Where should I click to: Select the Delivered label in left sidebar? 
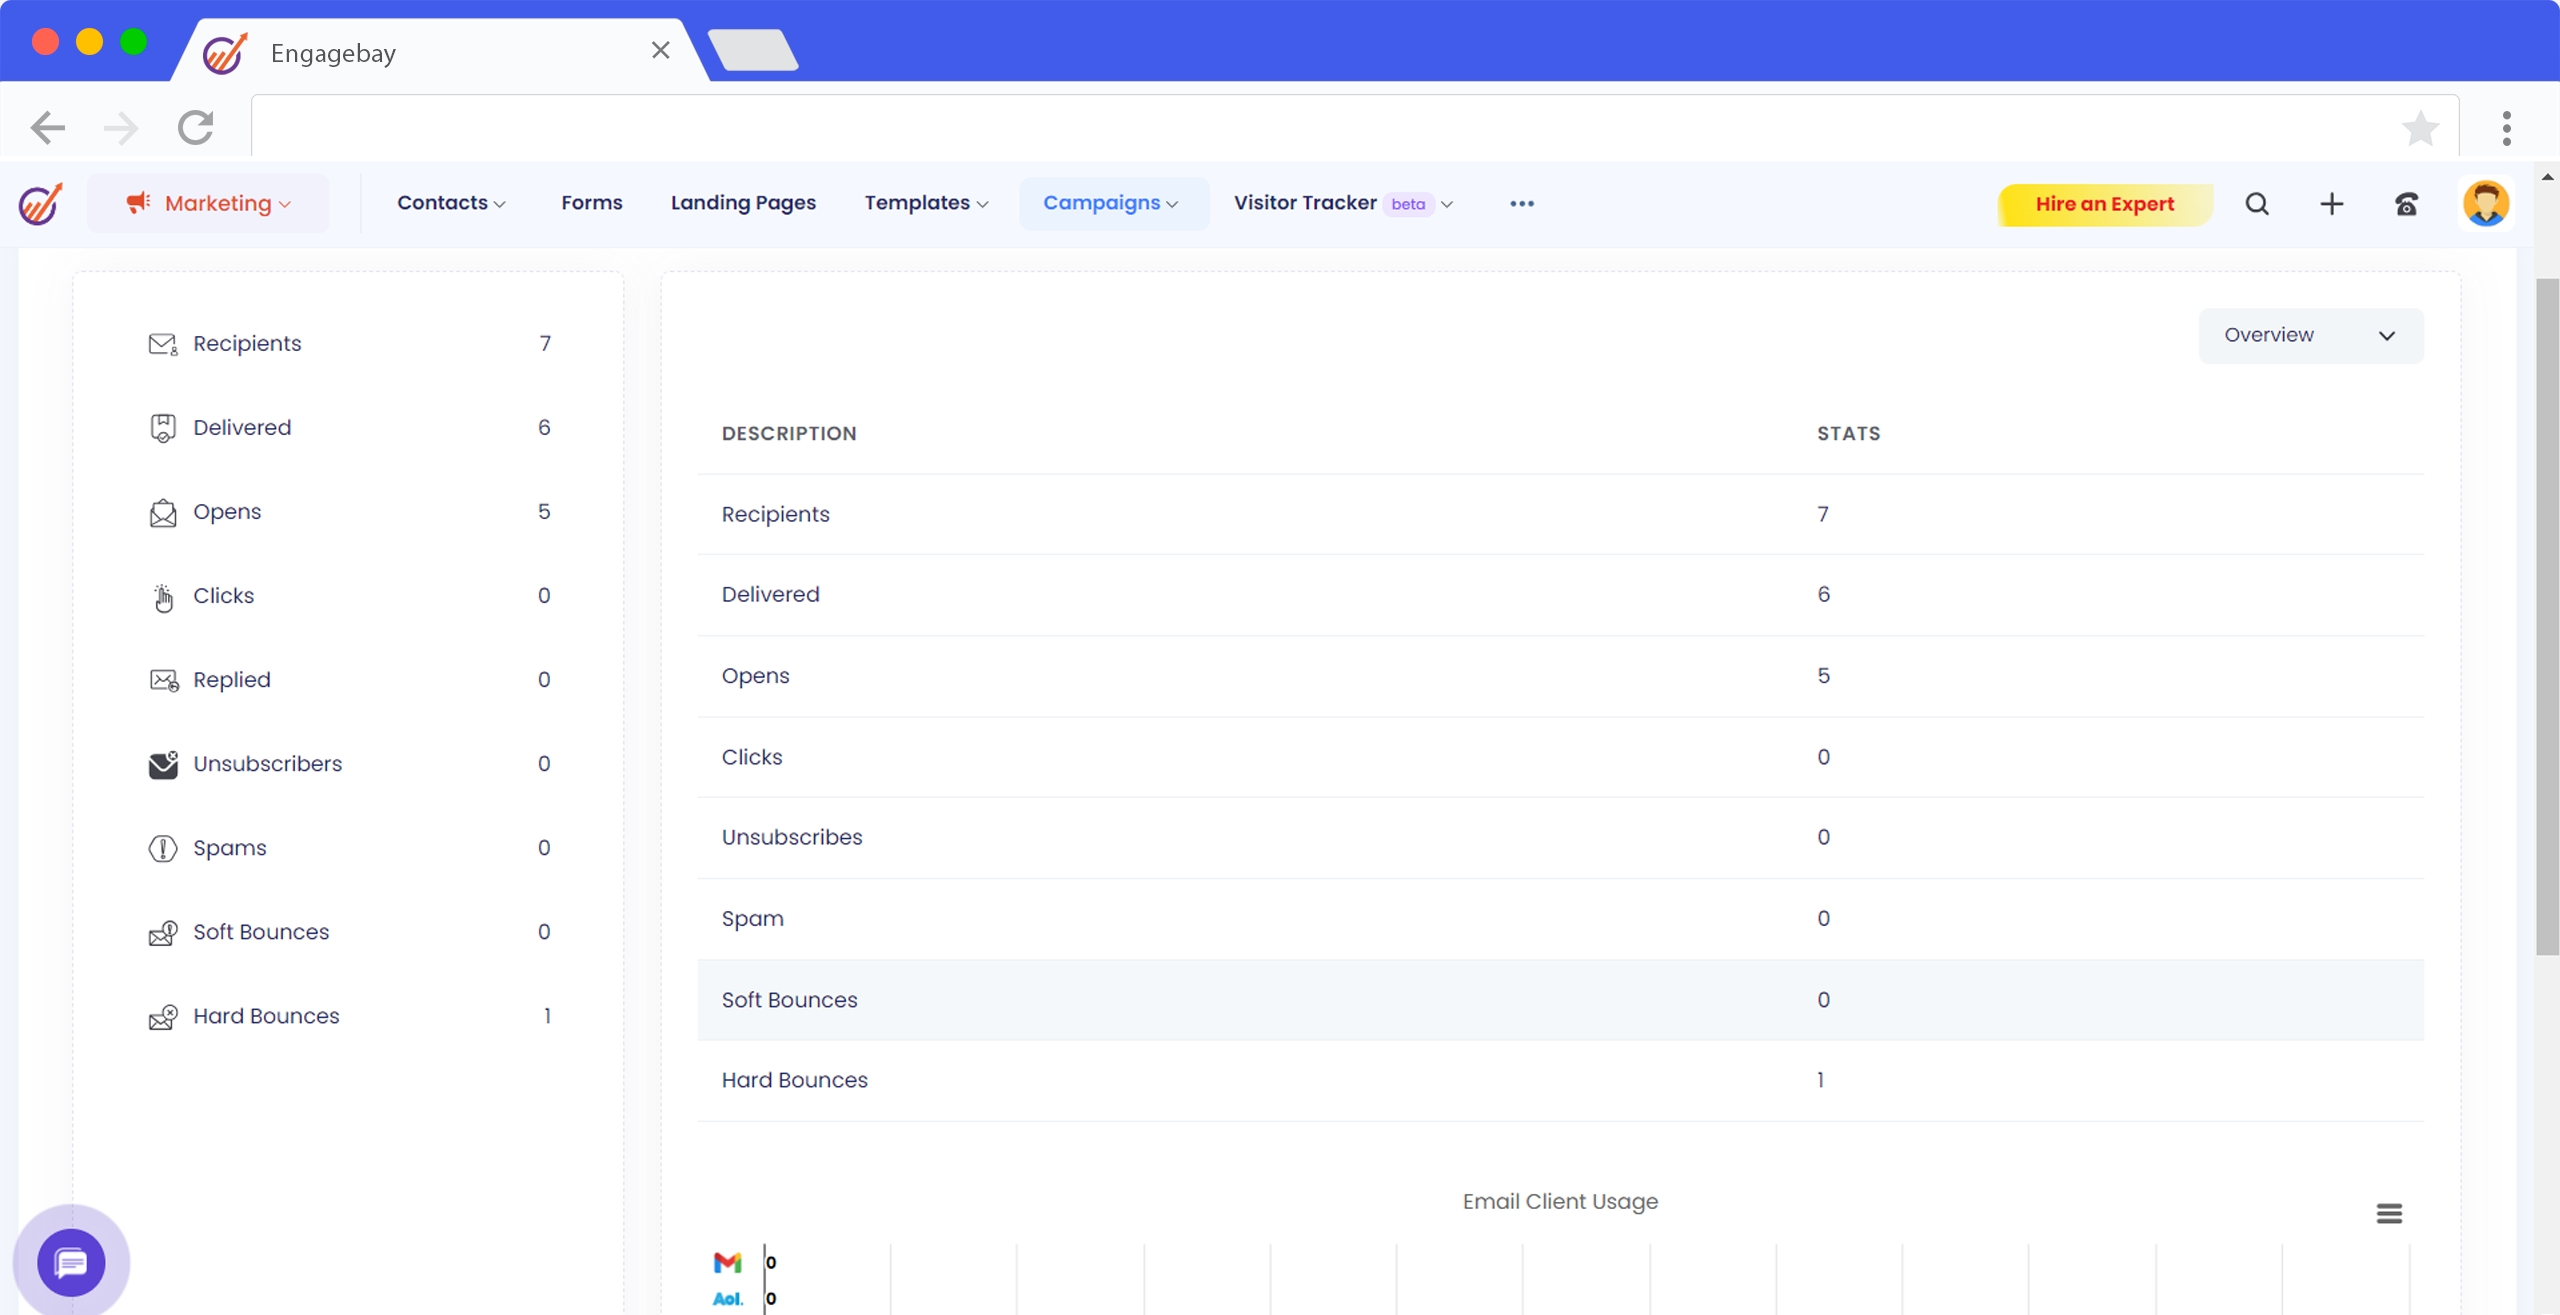[x=242, y=428]
